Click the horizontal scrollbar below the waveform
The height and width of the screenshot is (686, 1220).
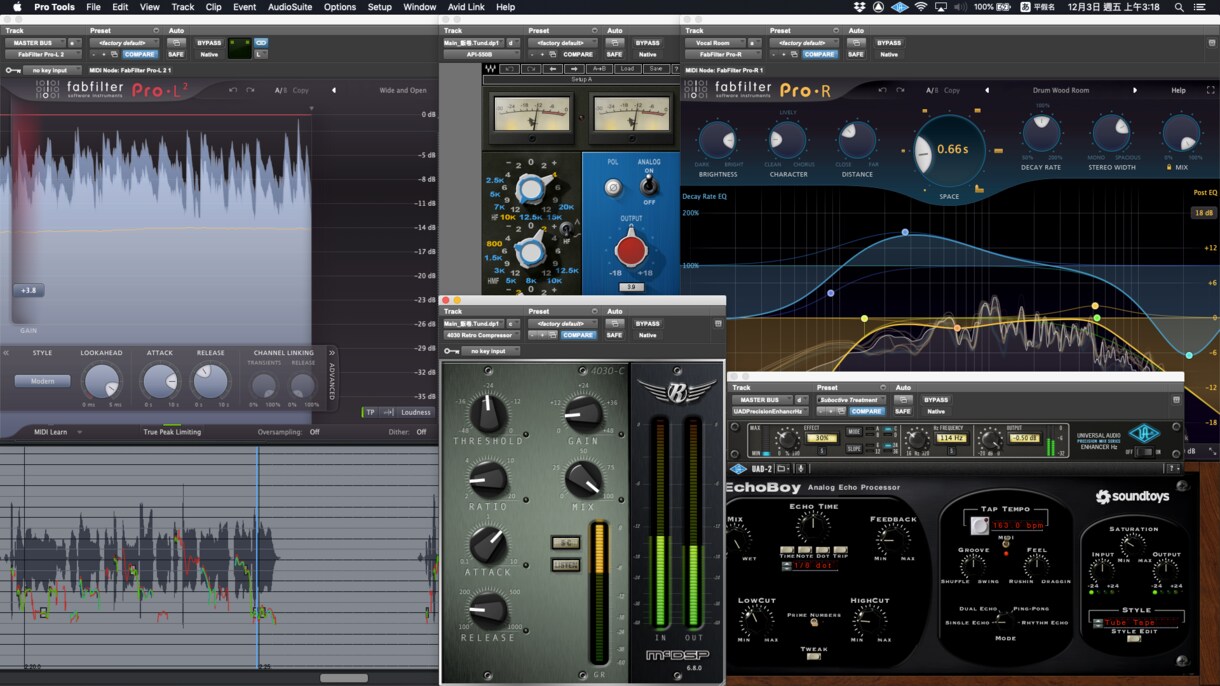coord(344,678)
